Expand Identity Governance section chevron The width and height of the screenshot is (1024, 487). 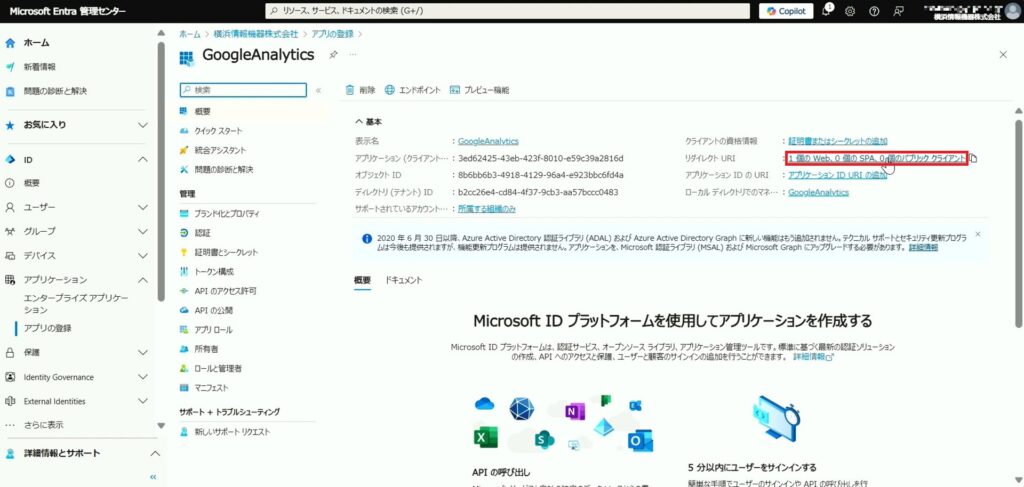[143, 377]
